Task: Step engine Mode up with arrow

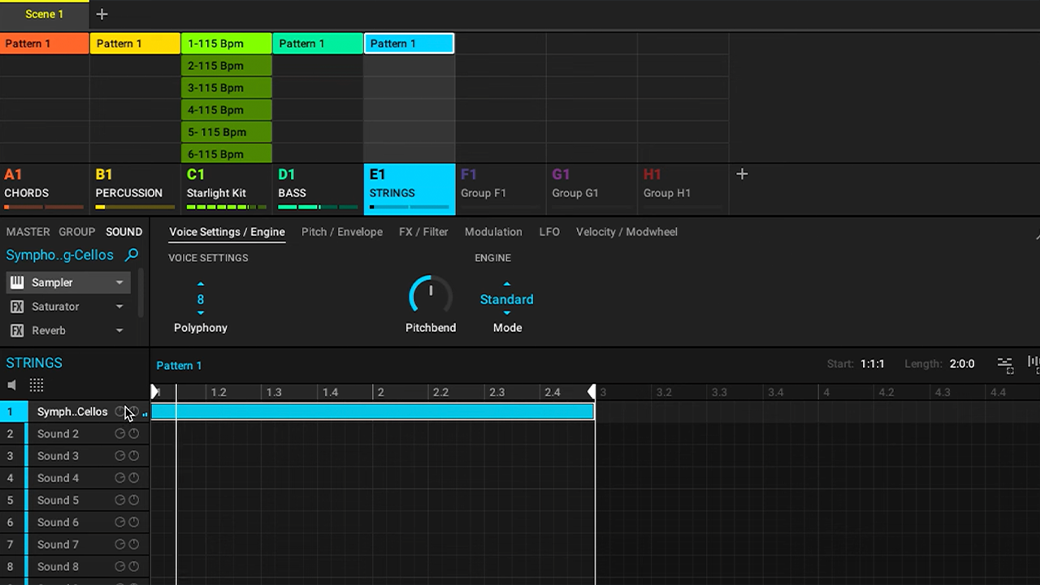Action: coord(507,285)
